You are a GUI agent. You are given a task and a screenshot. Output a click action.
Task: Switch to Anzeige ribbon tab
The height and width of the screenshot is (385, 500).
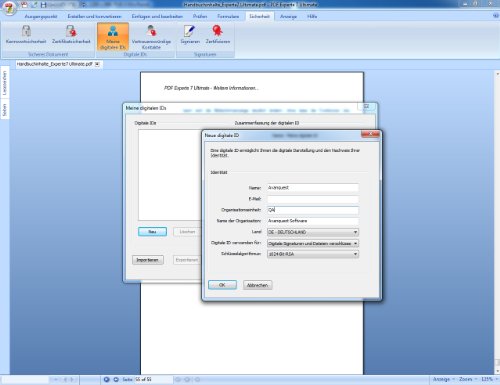click(288, 16)
